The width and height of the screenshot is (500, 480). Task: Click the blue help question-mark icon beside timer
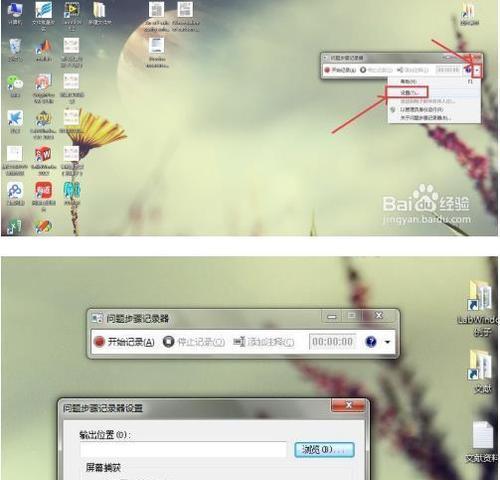371,342
